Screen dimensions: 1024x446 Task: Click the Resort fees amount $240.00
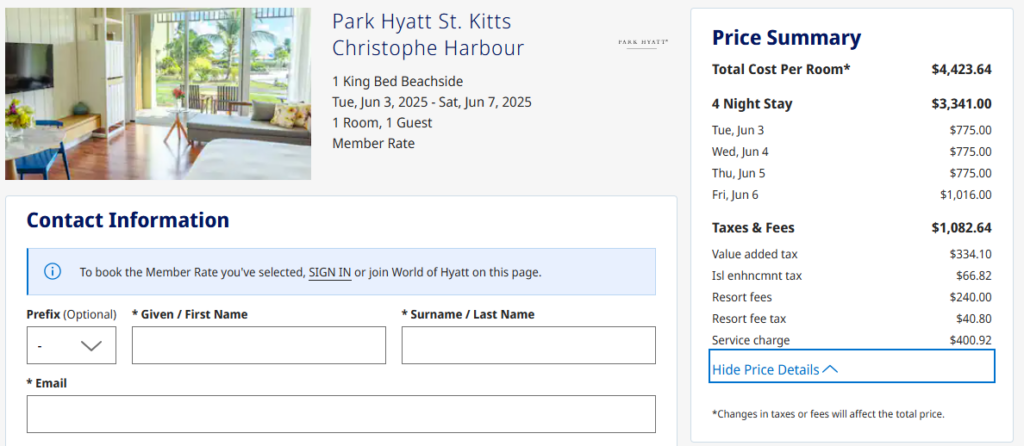click(970, 297)
